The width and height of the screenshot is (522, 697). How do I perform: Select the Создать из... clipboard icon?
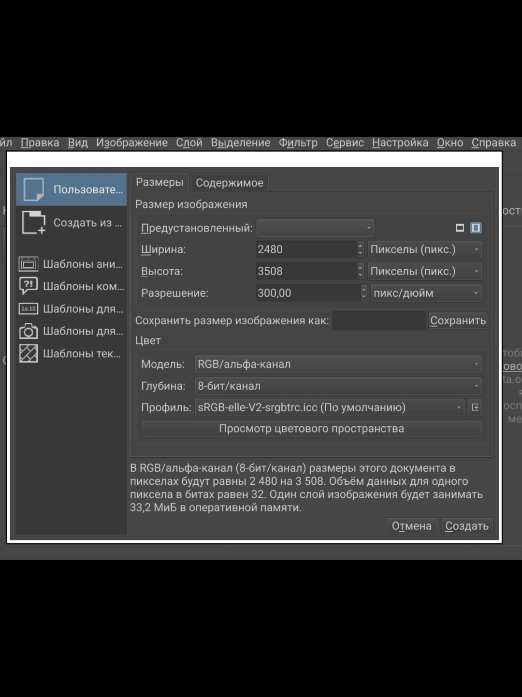click(x=34, y=223)
